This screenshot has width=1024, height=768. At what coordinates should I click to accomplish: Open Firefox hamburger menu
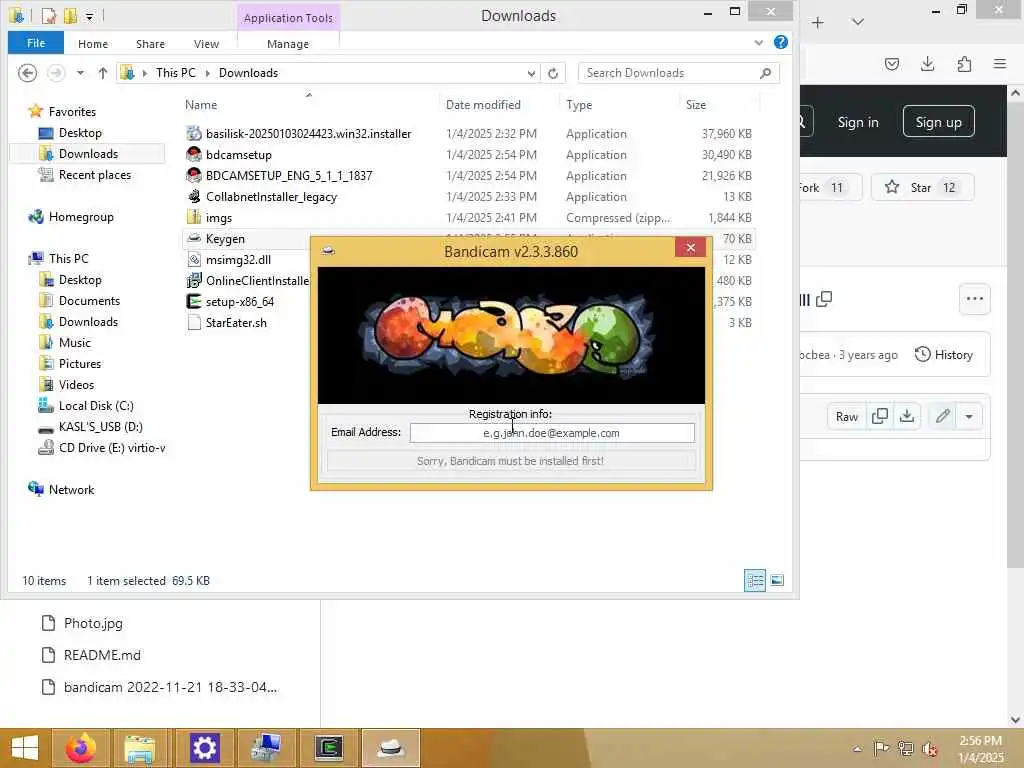click(1000, 63)
